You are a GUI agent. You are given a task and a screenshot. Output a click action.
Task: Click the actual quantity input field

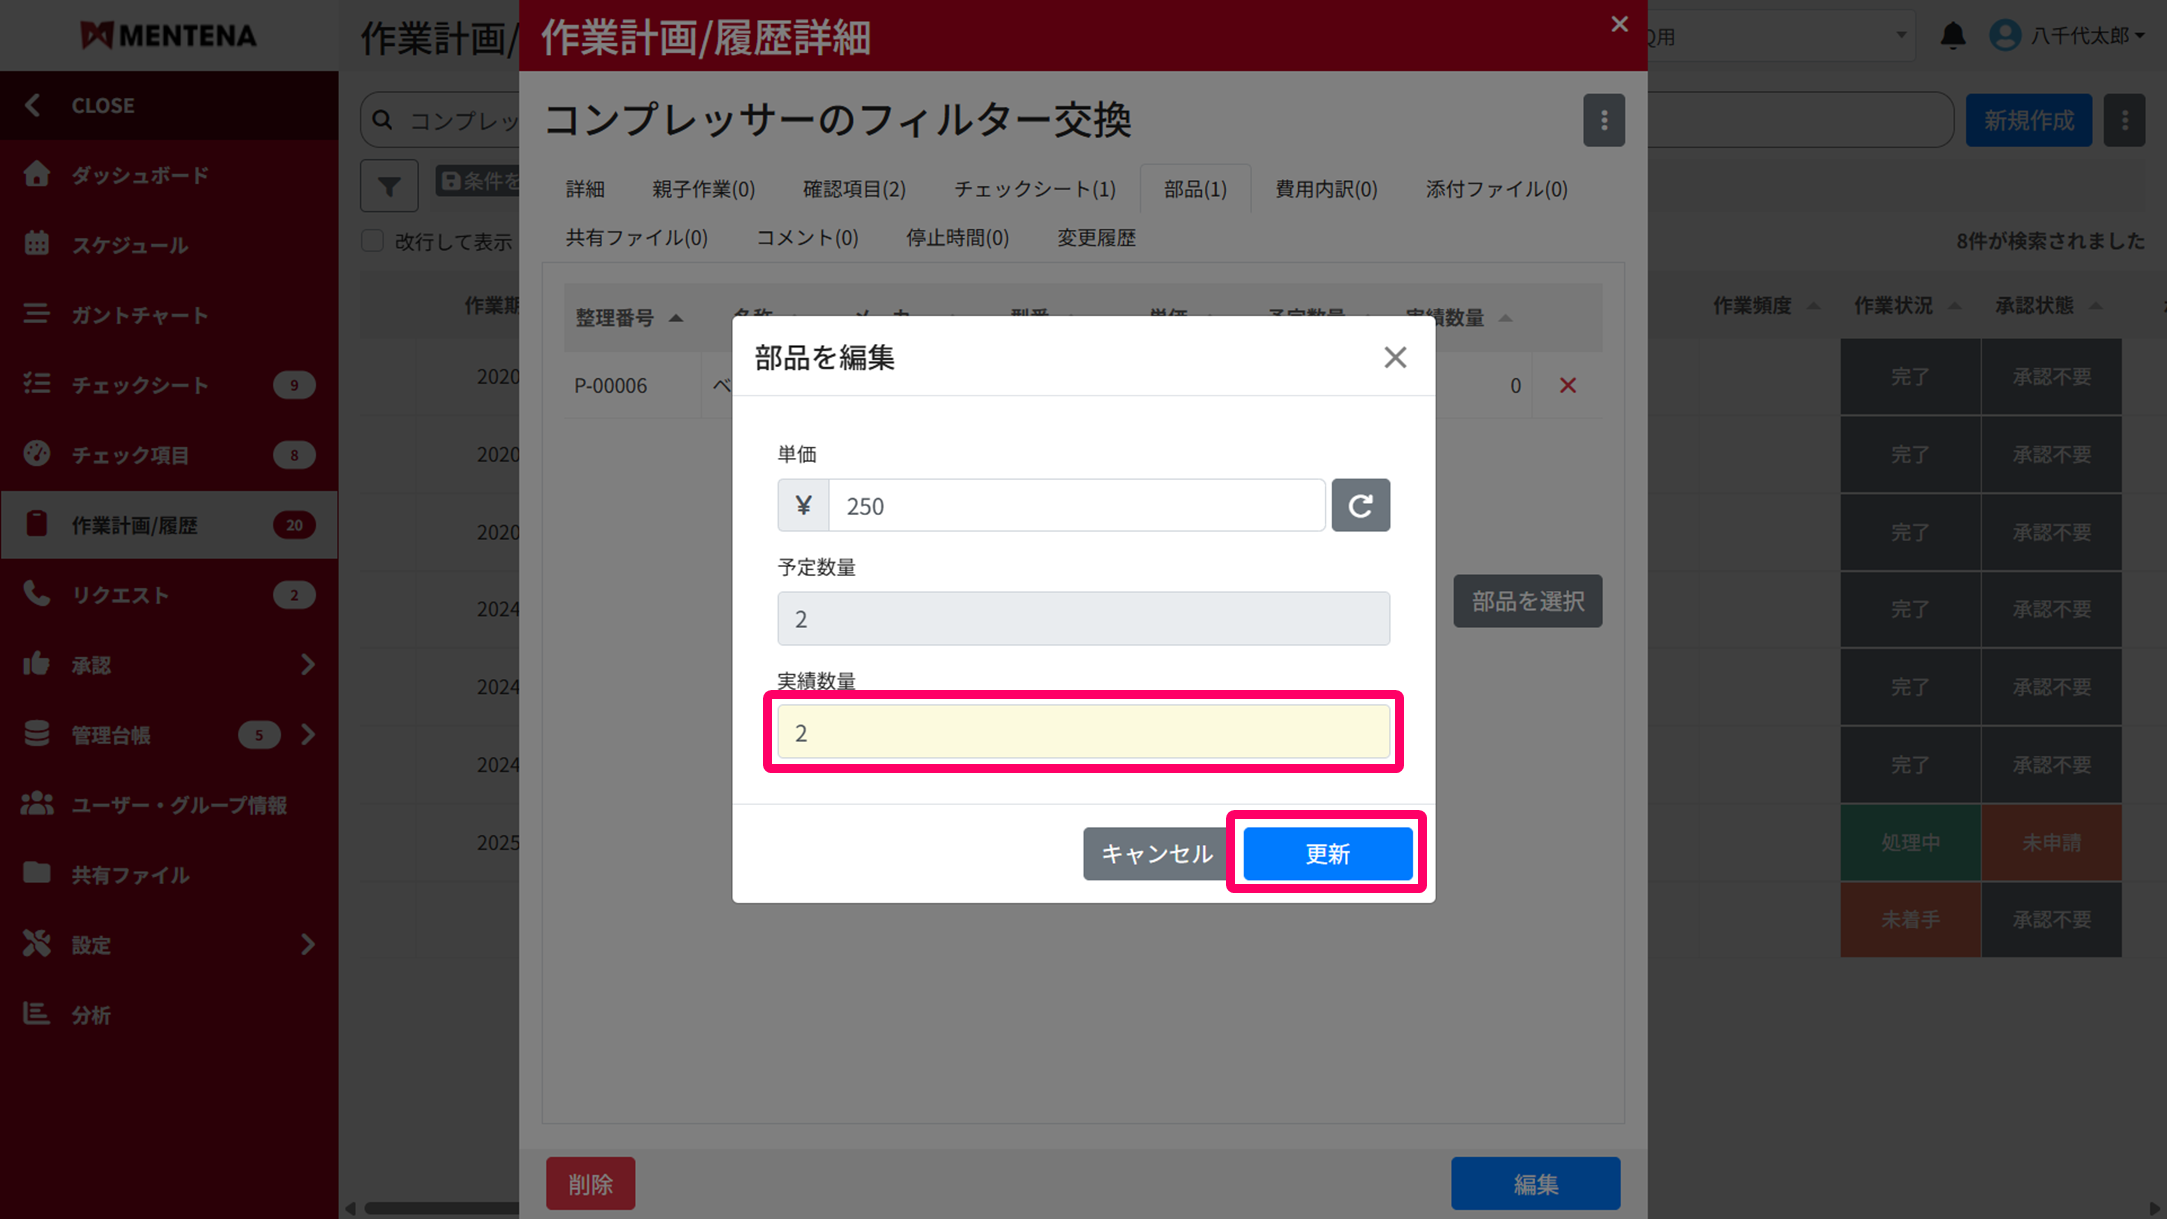tap(1083, 732)
